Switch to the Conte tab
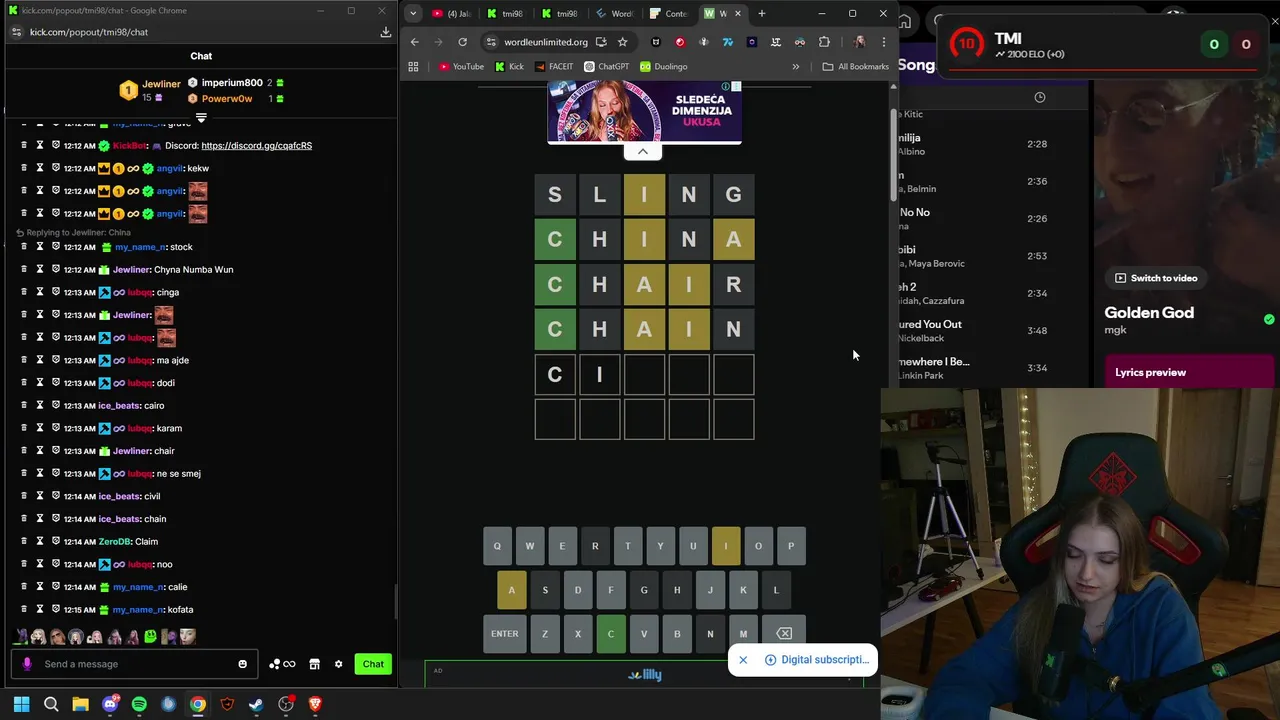The image size is (1280, 720). pyautogui.click(x=668, y=14)
